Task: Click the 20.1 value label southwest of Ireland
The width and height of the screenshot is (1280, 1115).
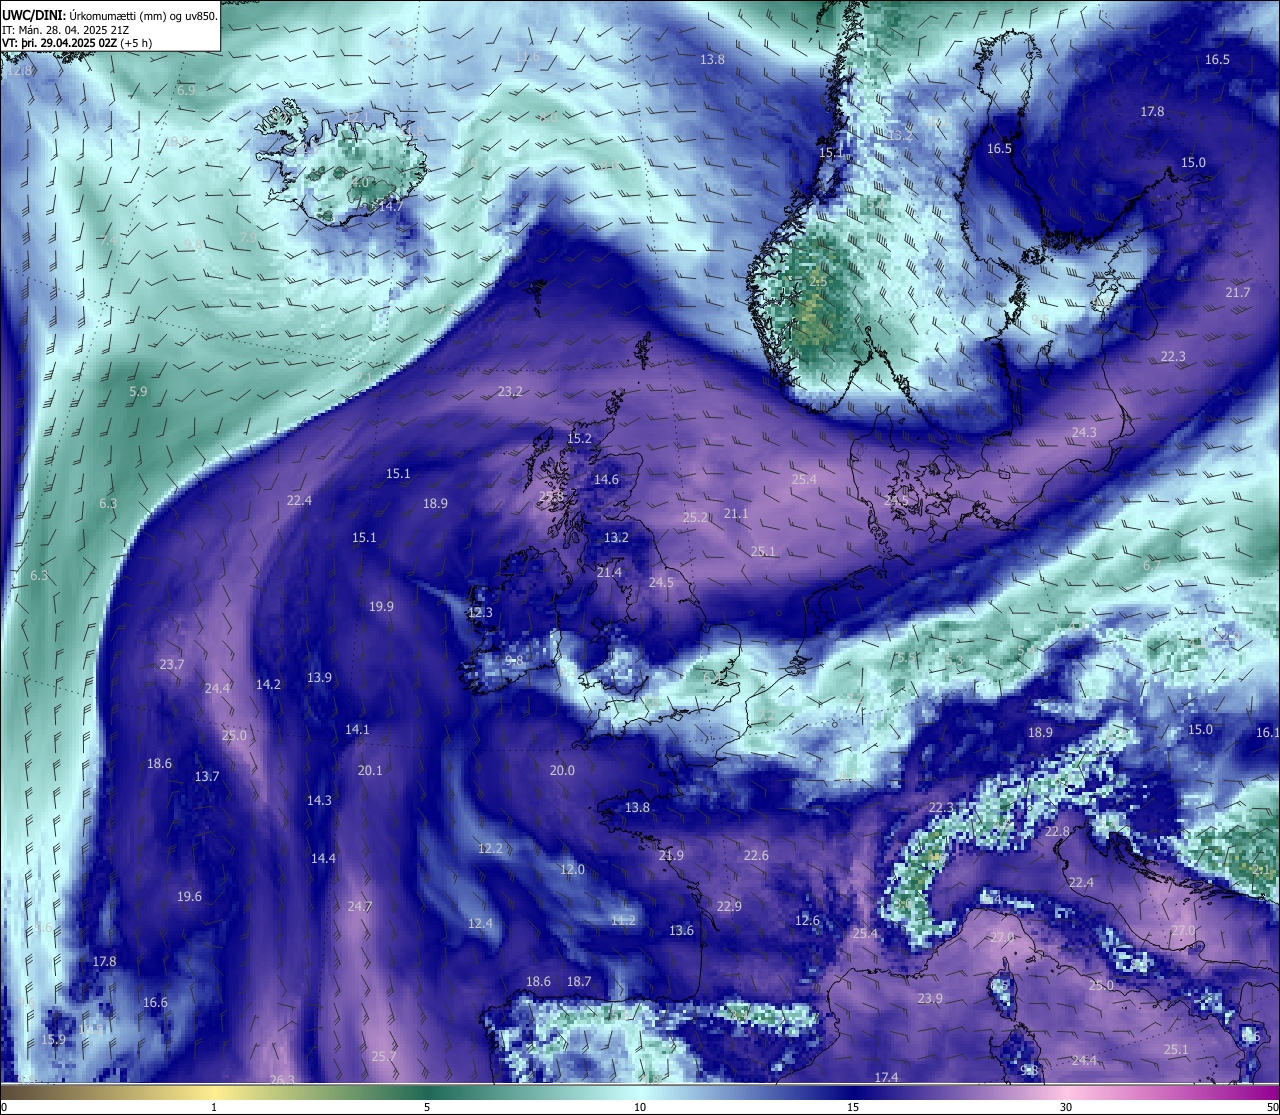Action: pyautogui.click(x=370, y=770)
